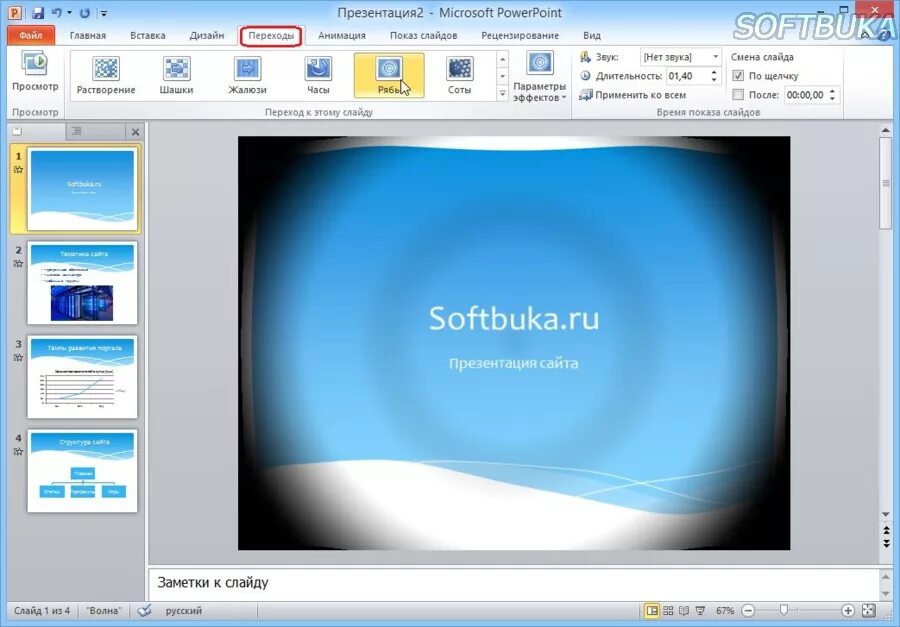Click the русский language indicator
This screenshot has width=900, height=627.
(184, 611)
